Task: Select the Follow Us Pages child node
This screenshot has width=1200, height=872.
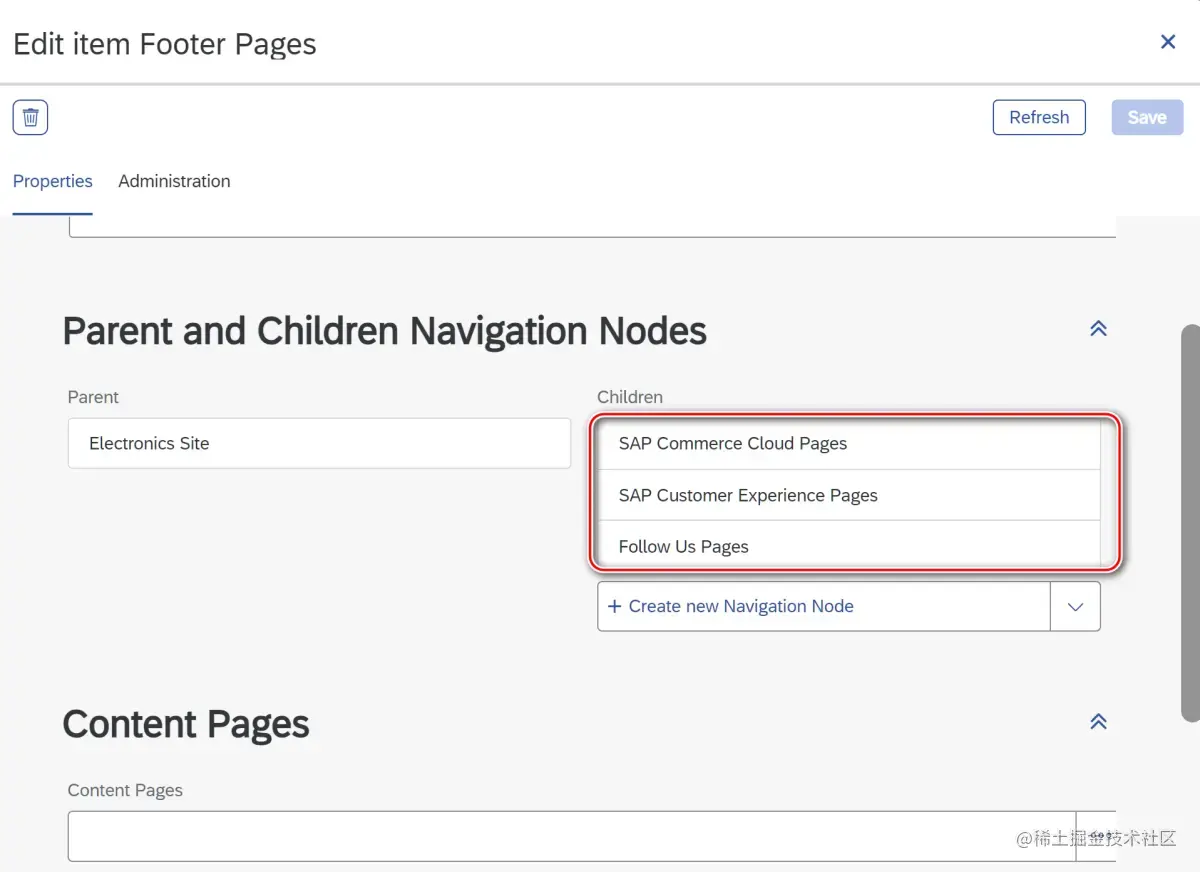Action: (x=684, y=547)
